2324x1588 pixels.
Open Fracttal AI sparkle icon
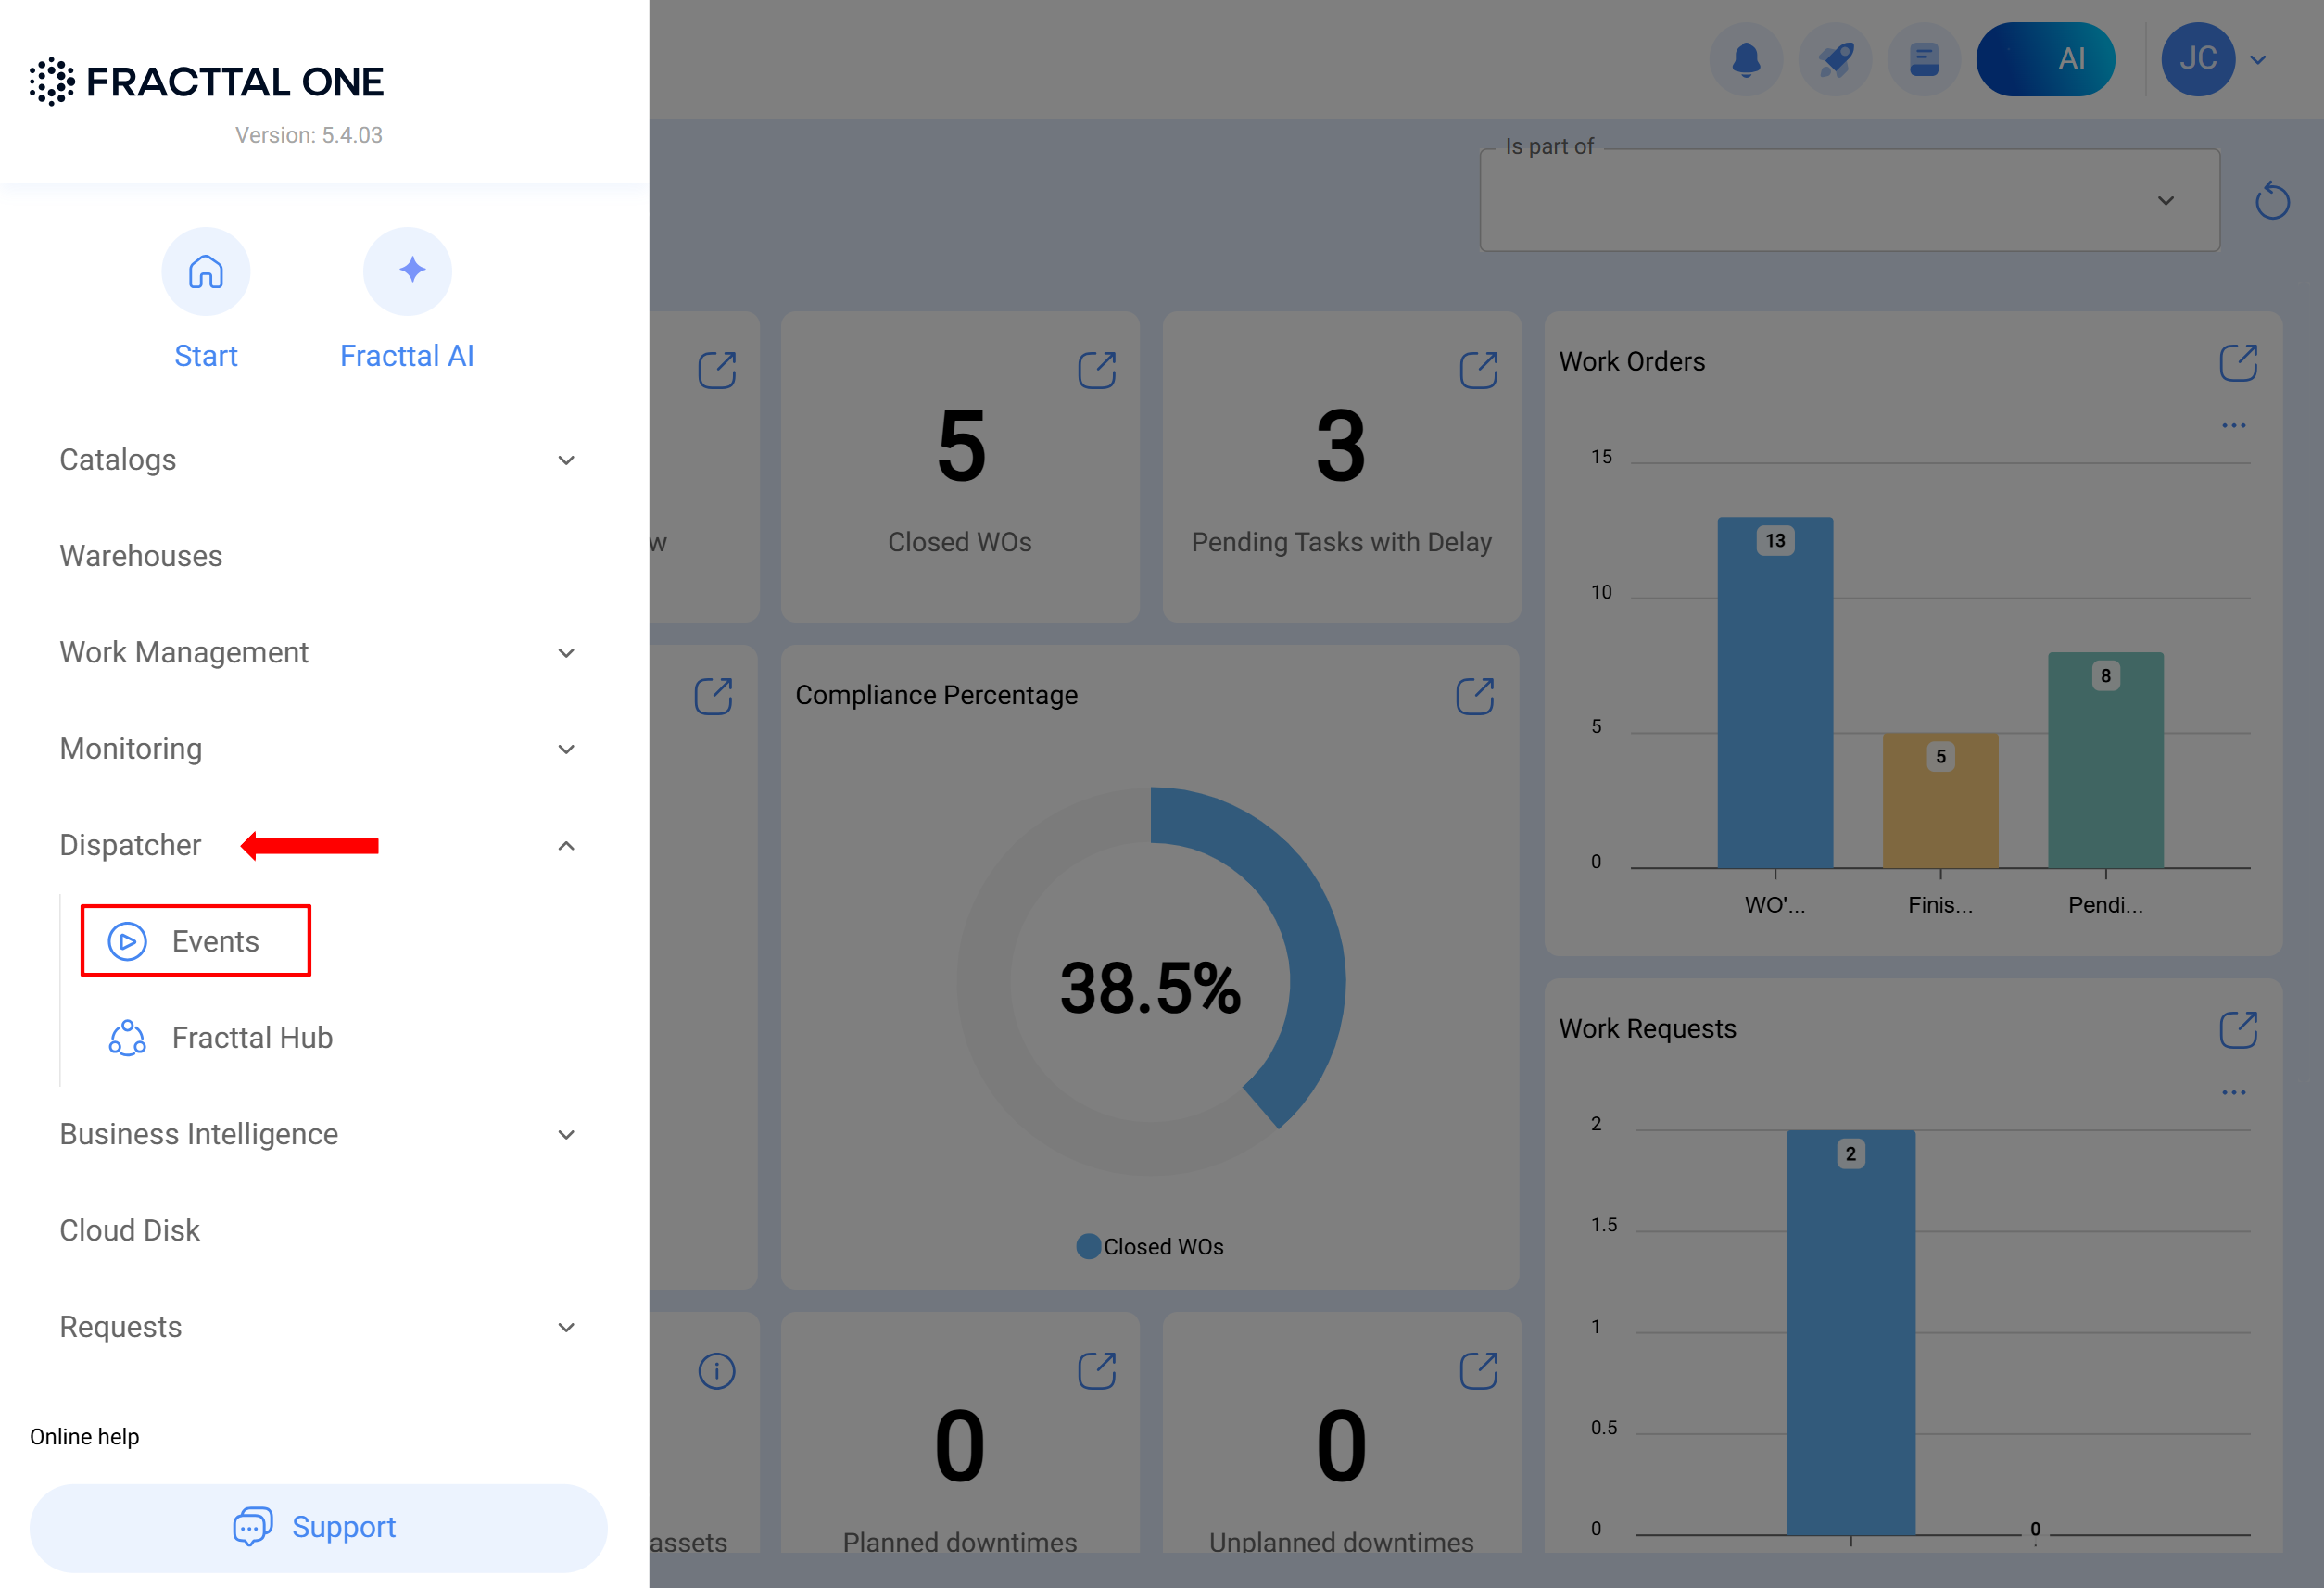pos(407,271)
